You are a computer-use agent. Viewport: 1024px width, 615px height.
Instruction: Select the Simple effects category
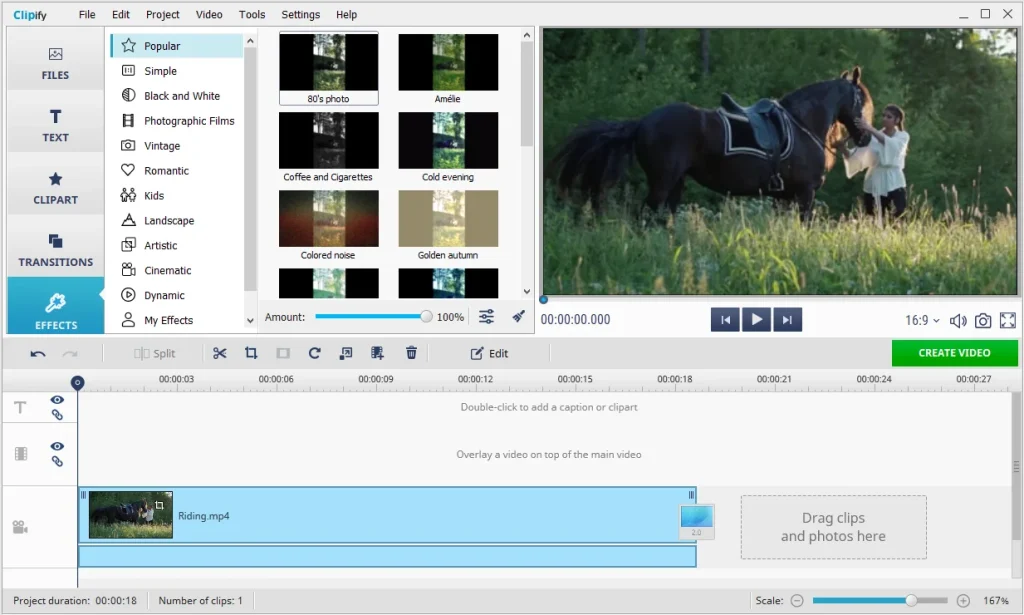point(177,71)
